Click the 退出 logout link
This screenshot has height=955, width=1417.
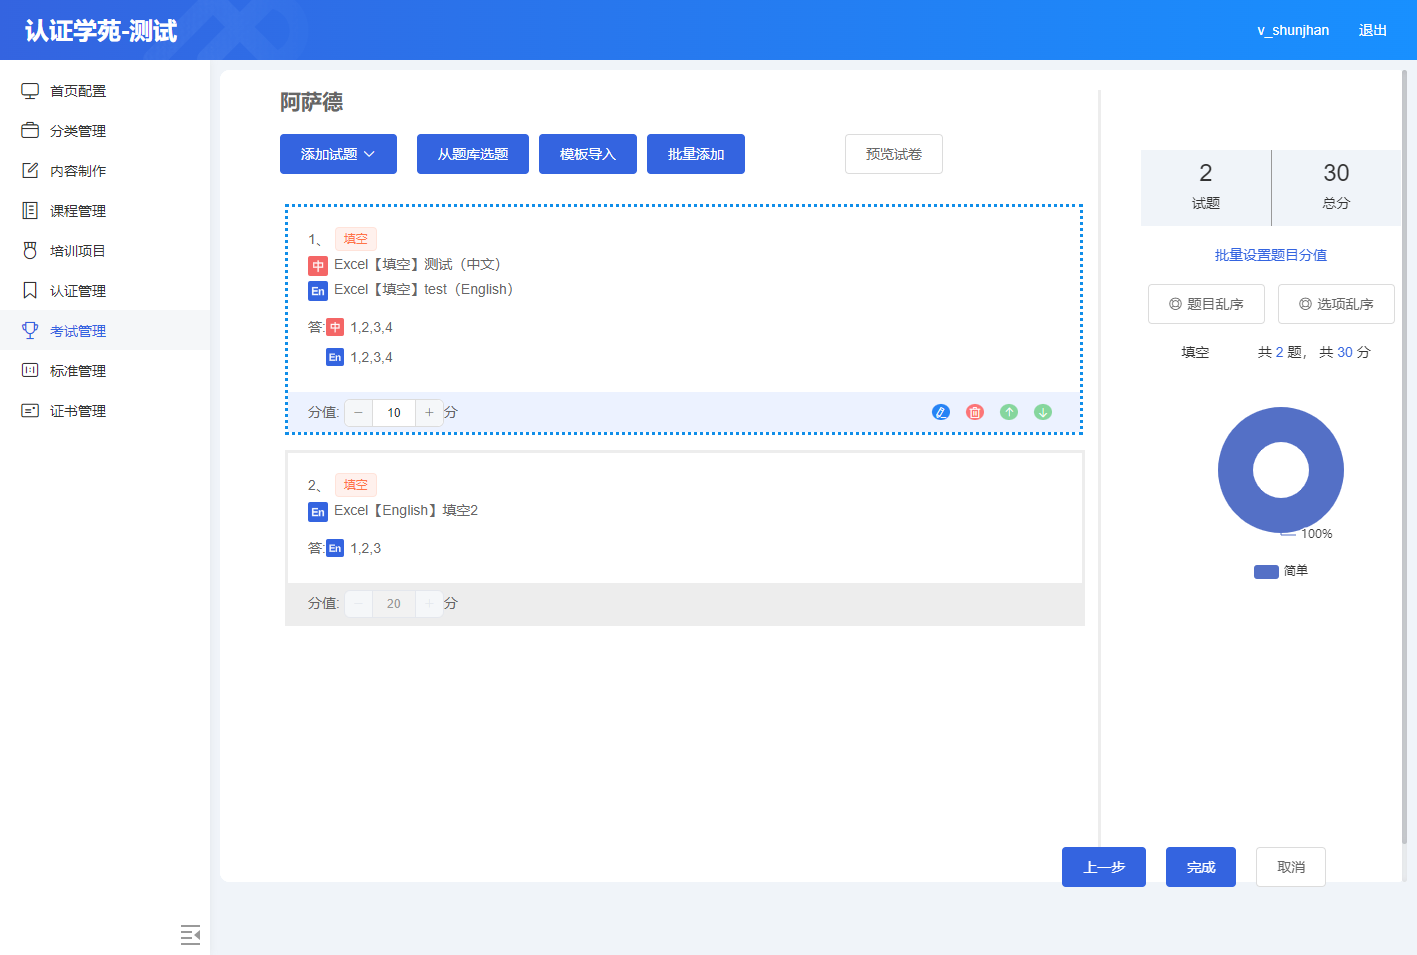(1373, 30)
